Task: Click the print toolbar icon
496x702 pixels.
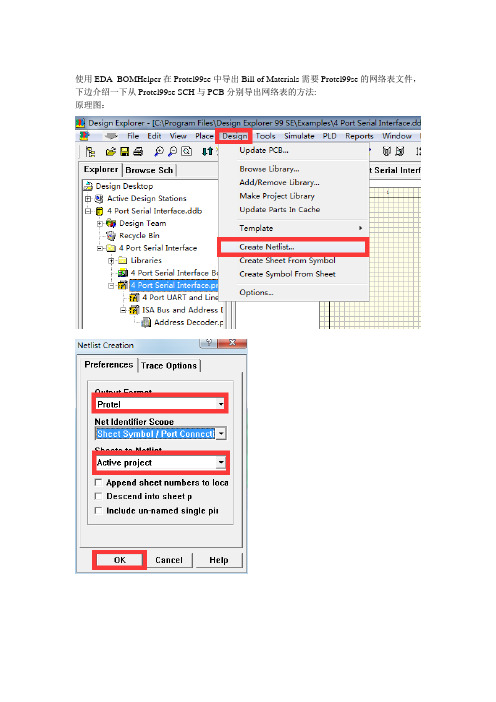Action: tap(138, 152)
